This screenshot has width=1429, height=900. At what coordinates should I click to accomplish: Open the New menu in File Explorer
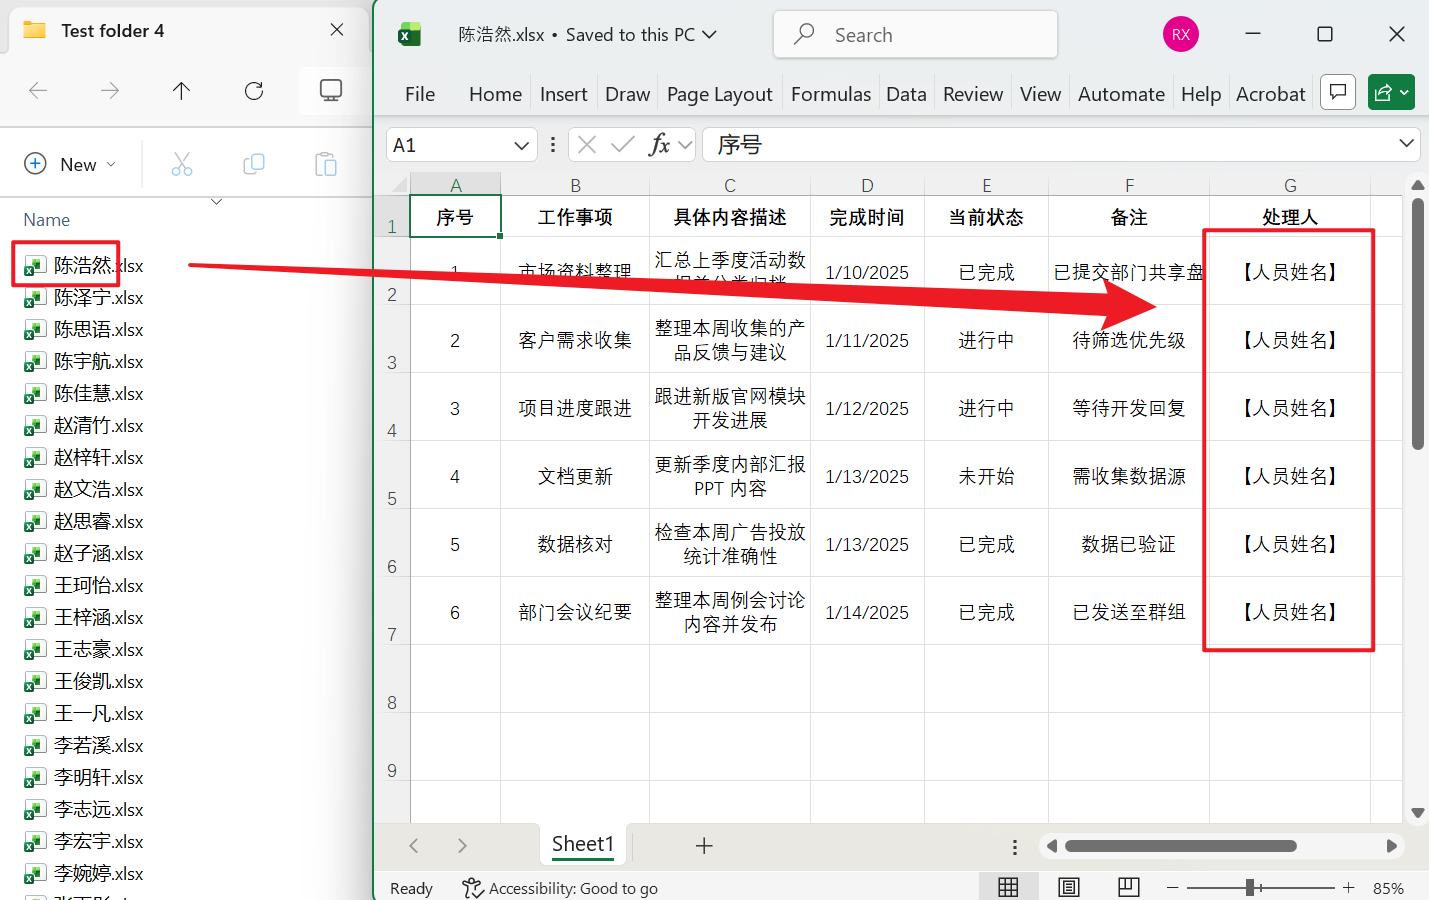click(x=71, y=163)
